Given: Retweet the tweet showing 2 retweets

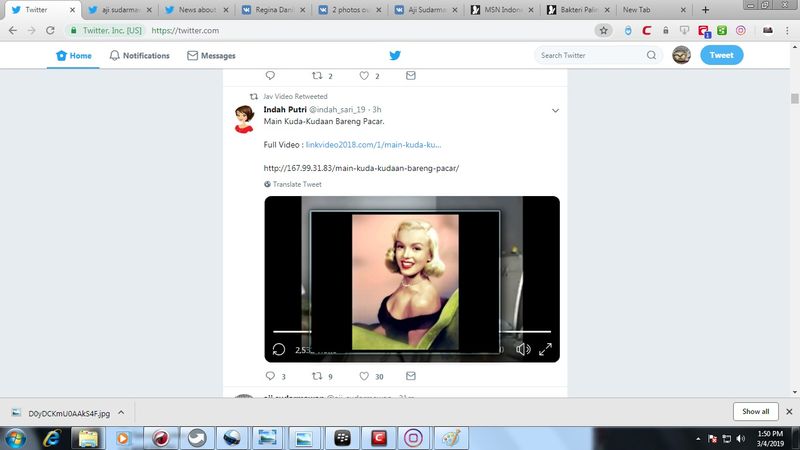Looking at the screenshot, I should [x=317, y=76].
